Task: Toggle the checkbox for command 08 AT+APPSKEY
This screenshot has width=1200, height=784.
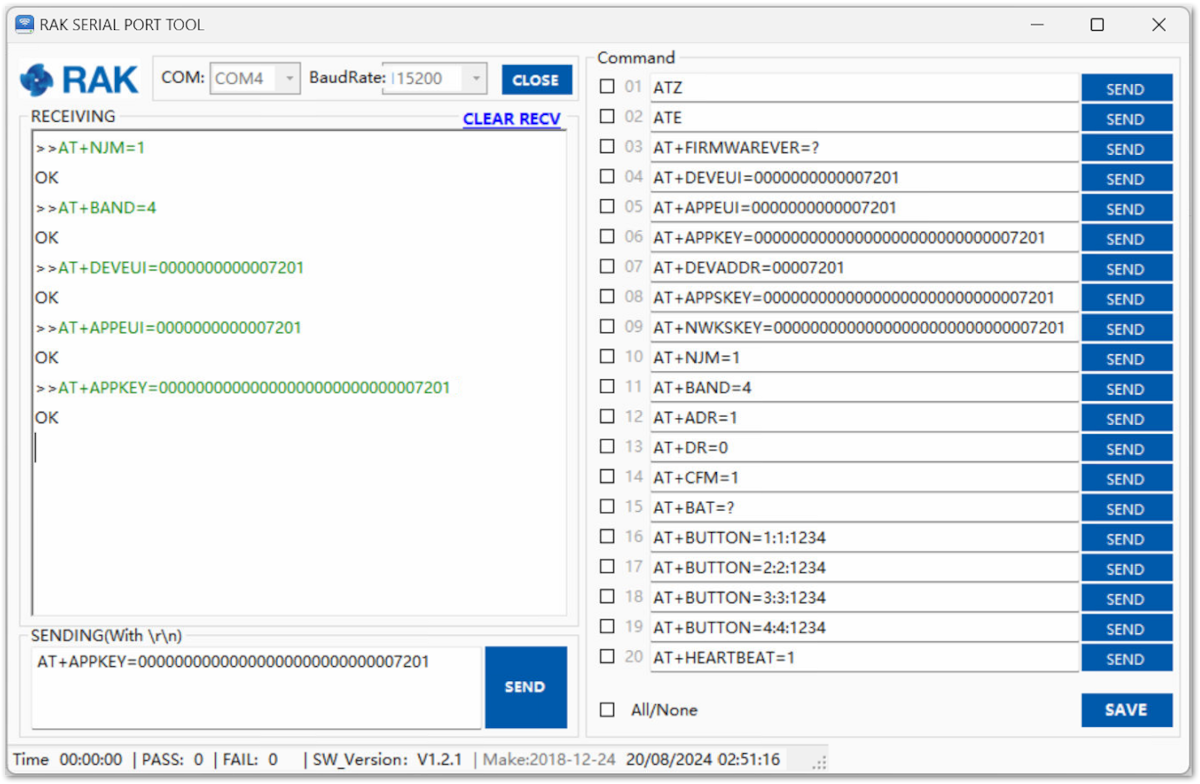Action: coord(607,297)
